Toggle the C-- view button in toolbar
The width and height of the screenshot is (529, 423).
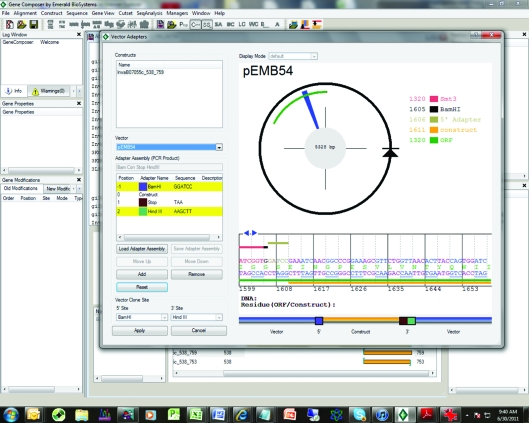click(x=195, y=25)
